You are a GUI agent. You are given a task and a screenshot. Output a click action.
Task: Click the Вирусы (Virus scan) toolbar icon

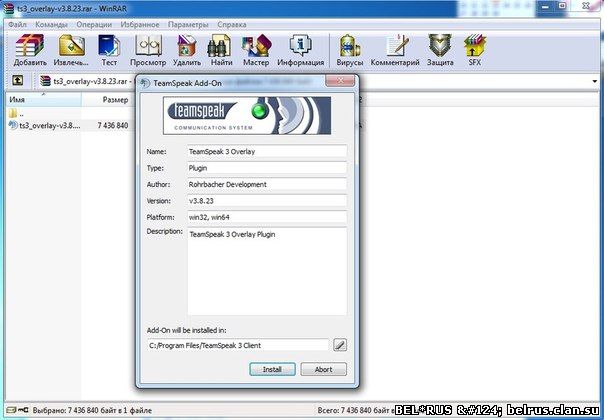click(x=350, y=50)
